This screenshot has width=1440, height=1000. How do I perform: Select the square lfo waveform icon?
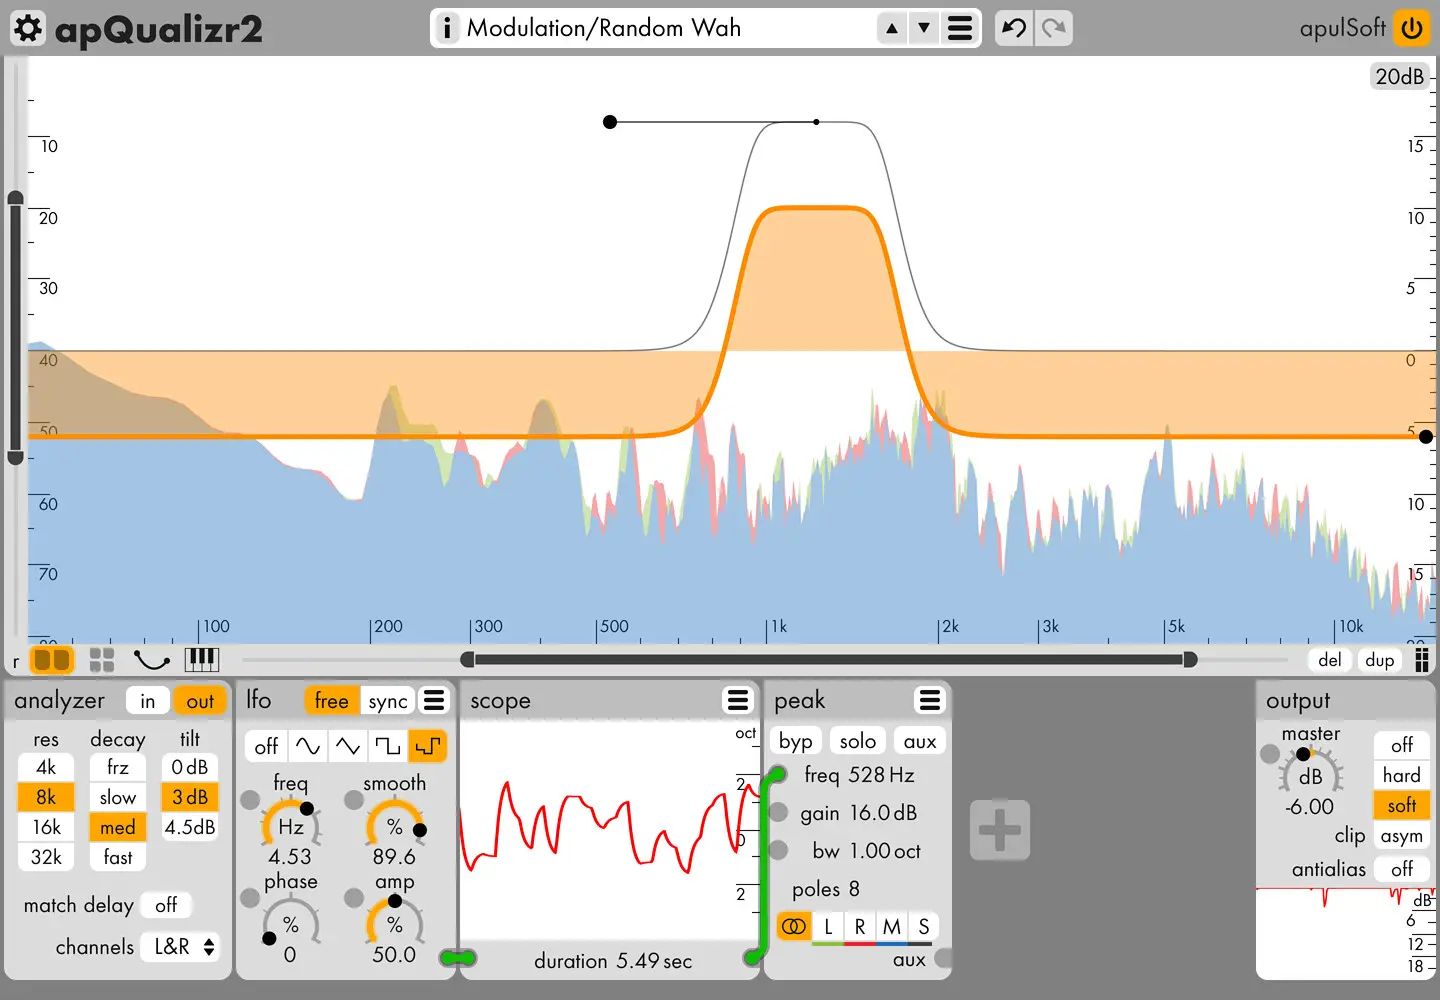click(388, 746)
